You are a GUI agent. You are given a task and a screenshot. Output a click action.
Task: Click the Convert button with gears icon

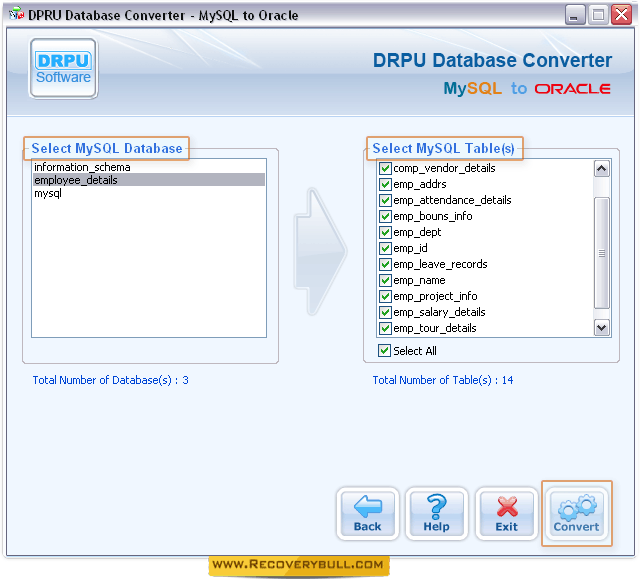coord(576,513)
